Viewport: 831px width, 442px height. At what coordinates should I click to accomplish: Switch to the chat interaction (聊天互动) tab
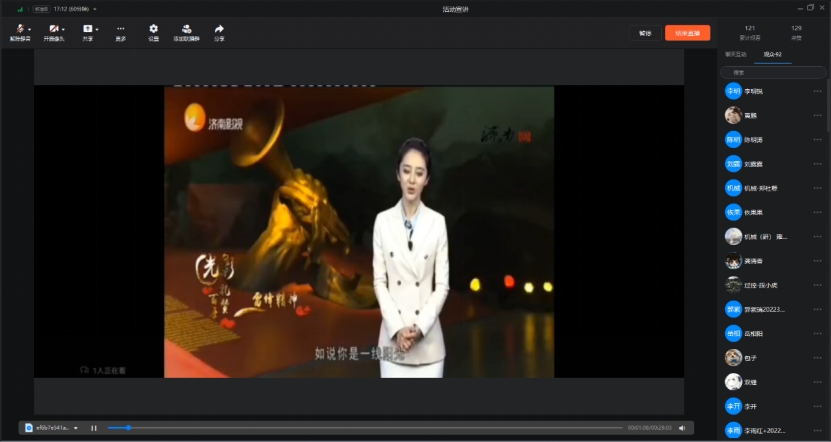[x=735, y=53]
